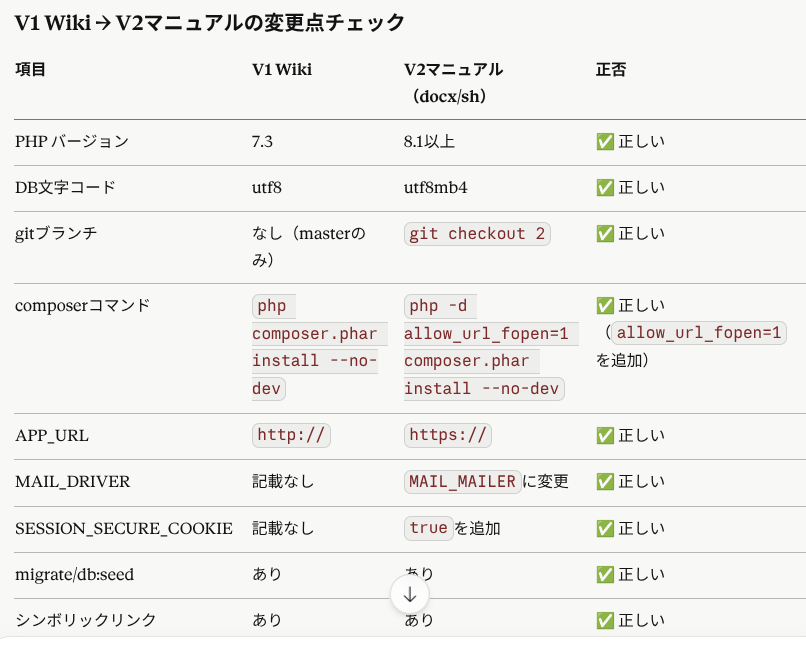
Task: Click the 'https://' code snippet
Action: point(448,435)
